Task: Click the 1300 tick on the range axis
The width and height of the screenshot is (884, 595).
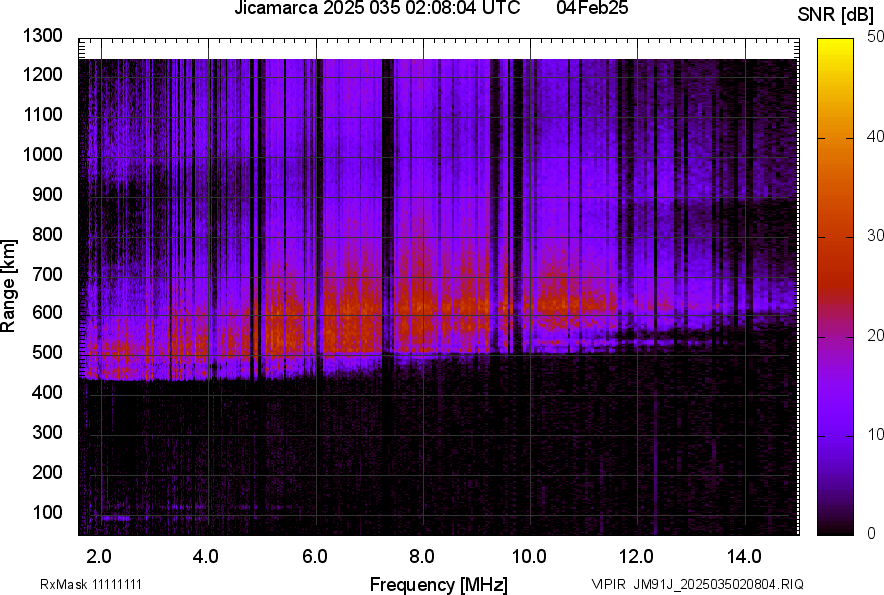Action: 43,36
